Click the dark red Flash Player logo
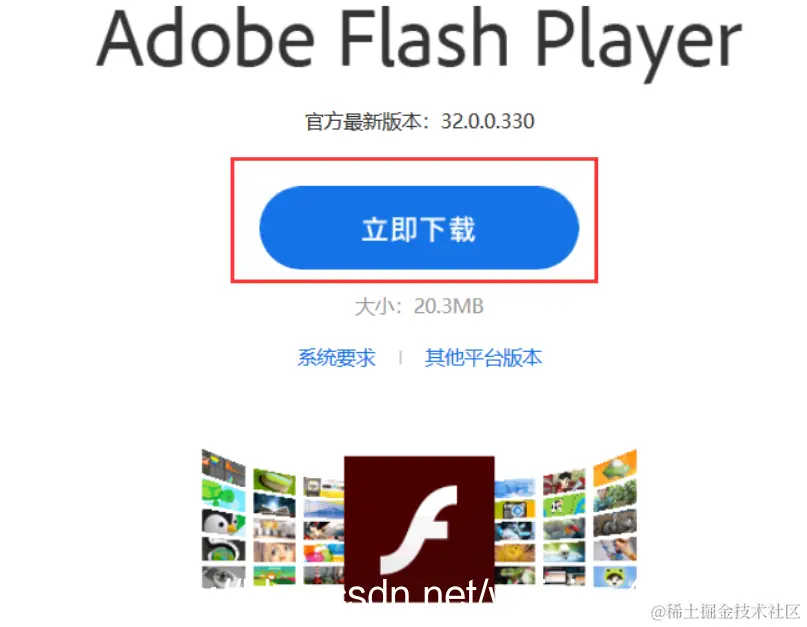This screenshot has height=627, width=807. coord(419,526)
